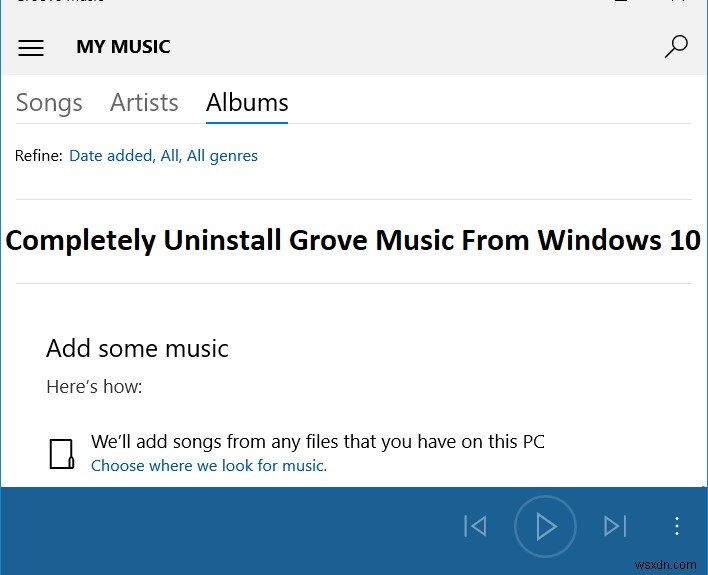Click the music file icon beside add songs
The height and width of the screenshot is (575, 708).
[61, 453]
